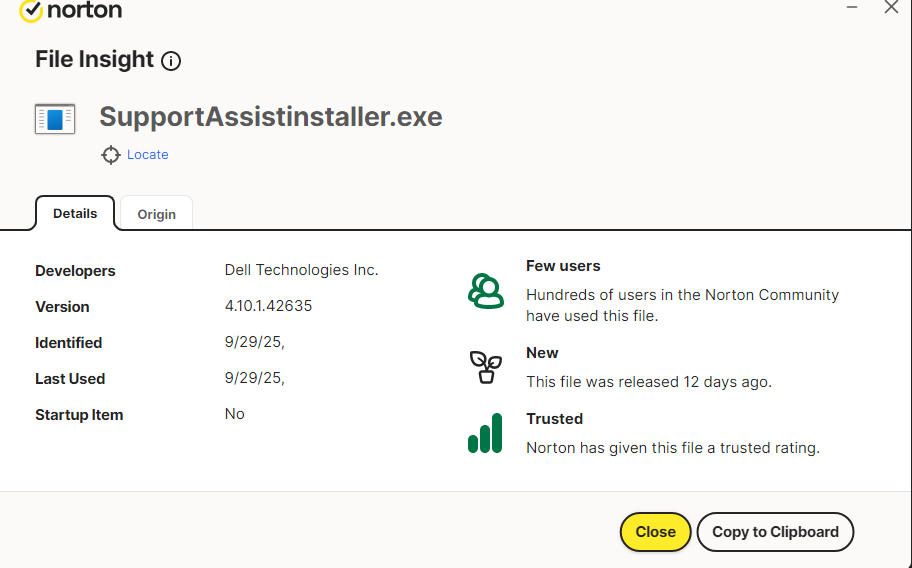Click the Trusted green bars icon
Viewport: 912px width, 568px height.
tap(485, 433)
